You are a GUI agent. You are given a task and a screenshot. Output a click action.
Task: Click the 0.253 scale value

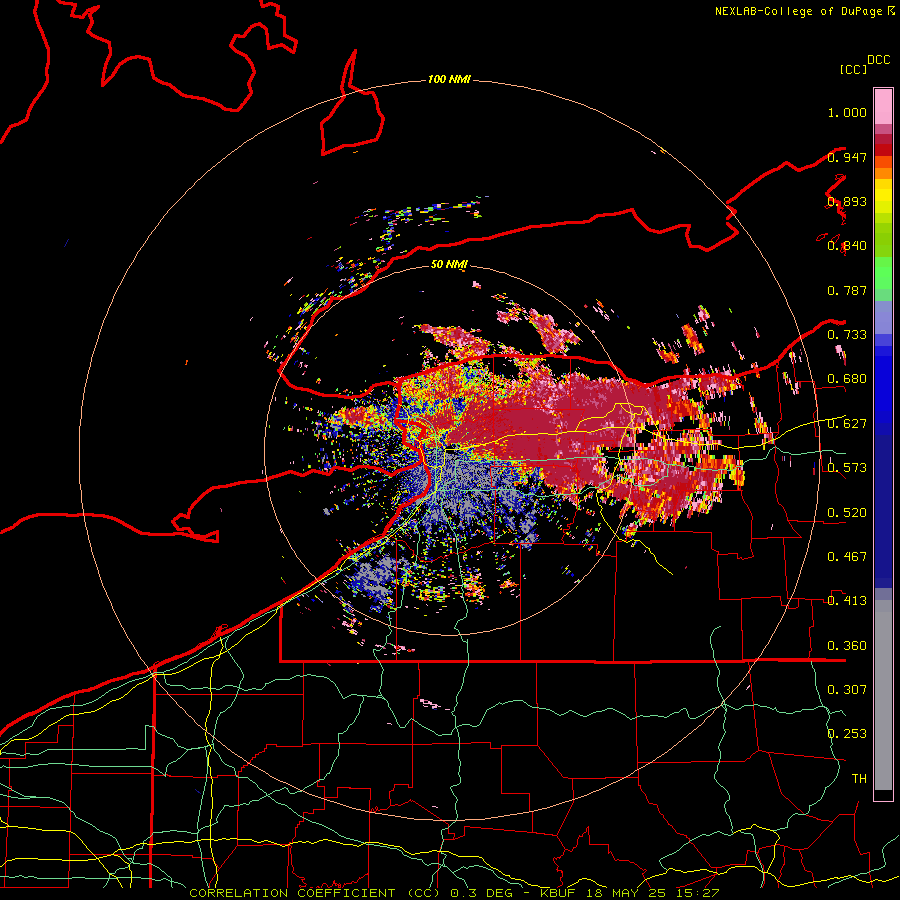[x=847, y=734]
